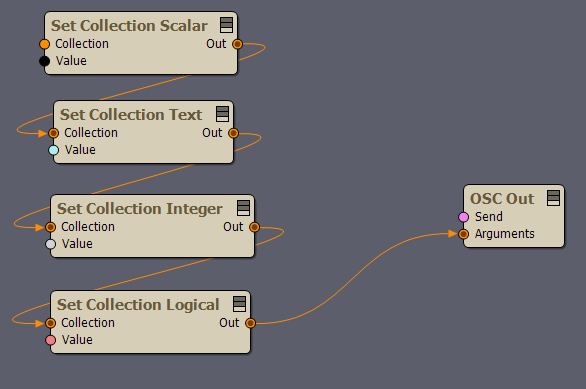Click the black Value port on Set Collection Scalar

44,61
